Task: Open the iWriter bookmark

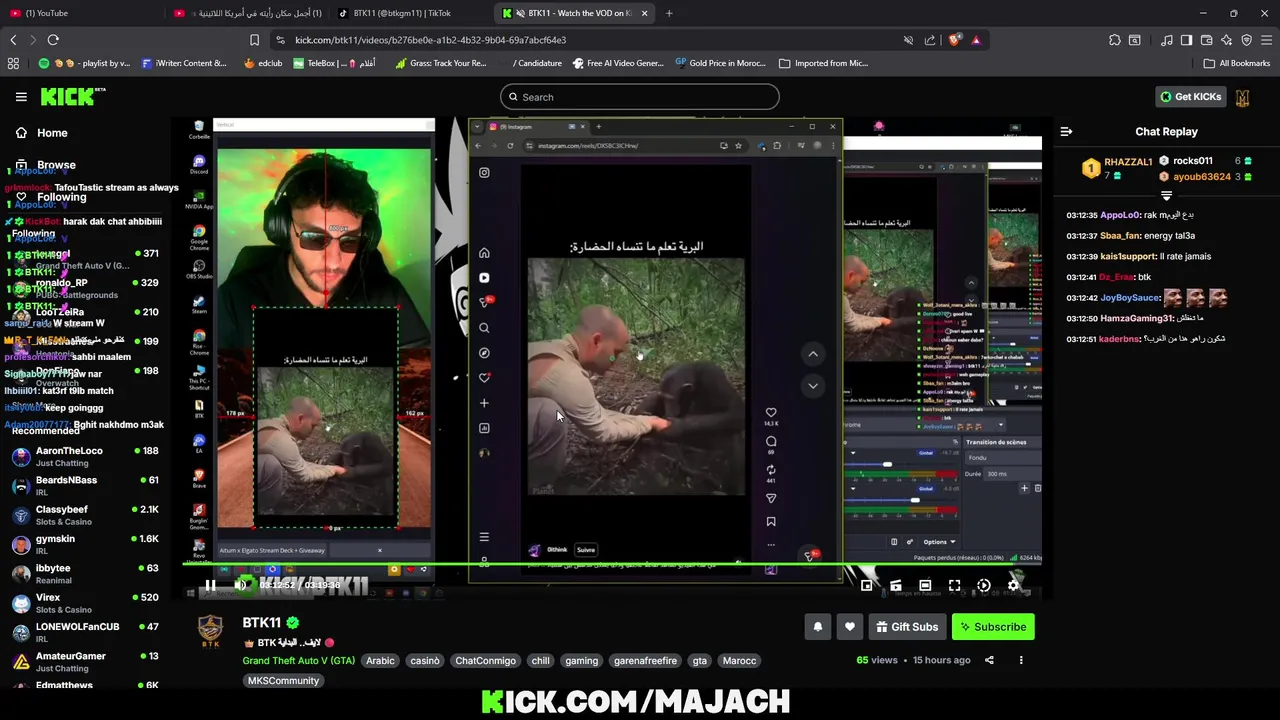Action: tap(185, 63)
